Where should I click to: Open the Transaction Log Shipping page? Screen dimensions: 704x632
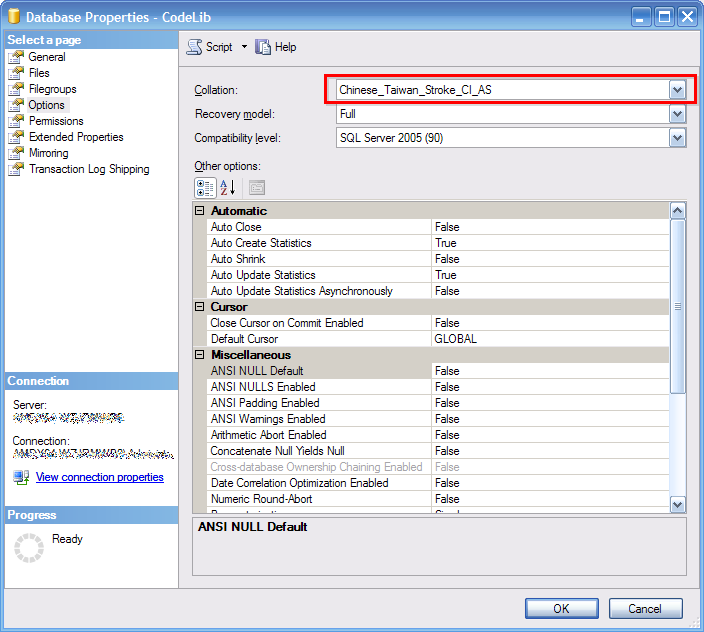coord(89,169)
